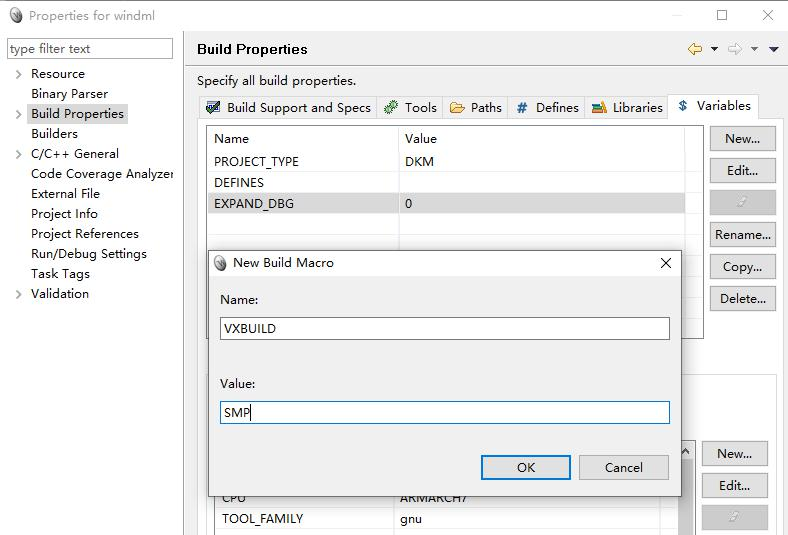Click lower New... button
This screenshot has width=788, height=535.
(x=734, y=454)
